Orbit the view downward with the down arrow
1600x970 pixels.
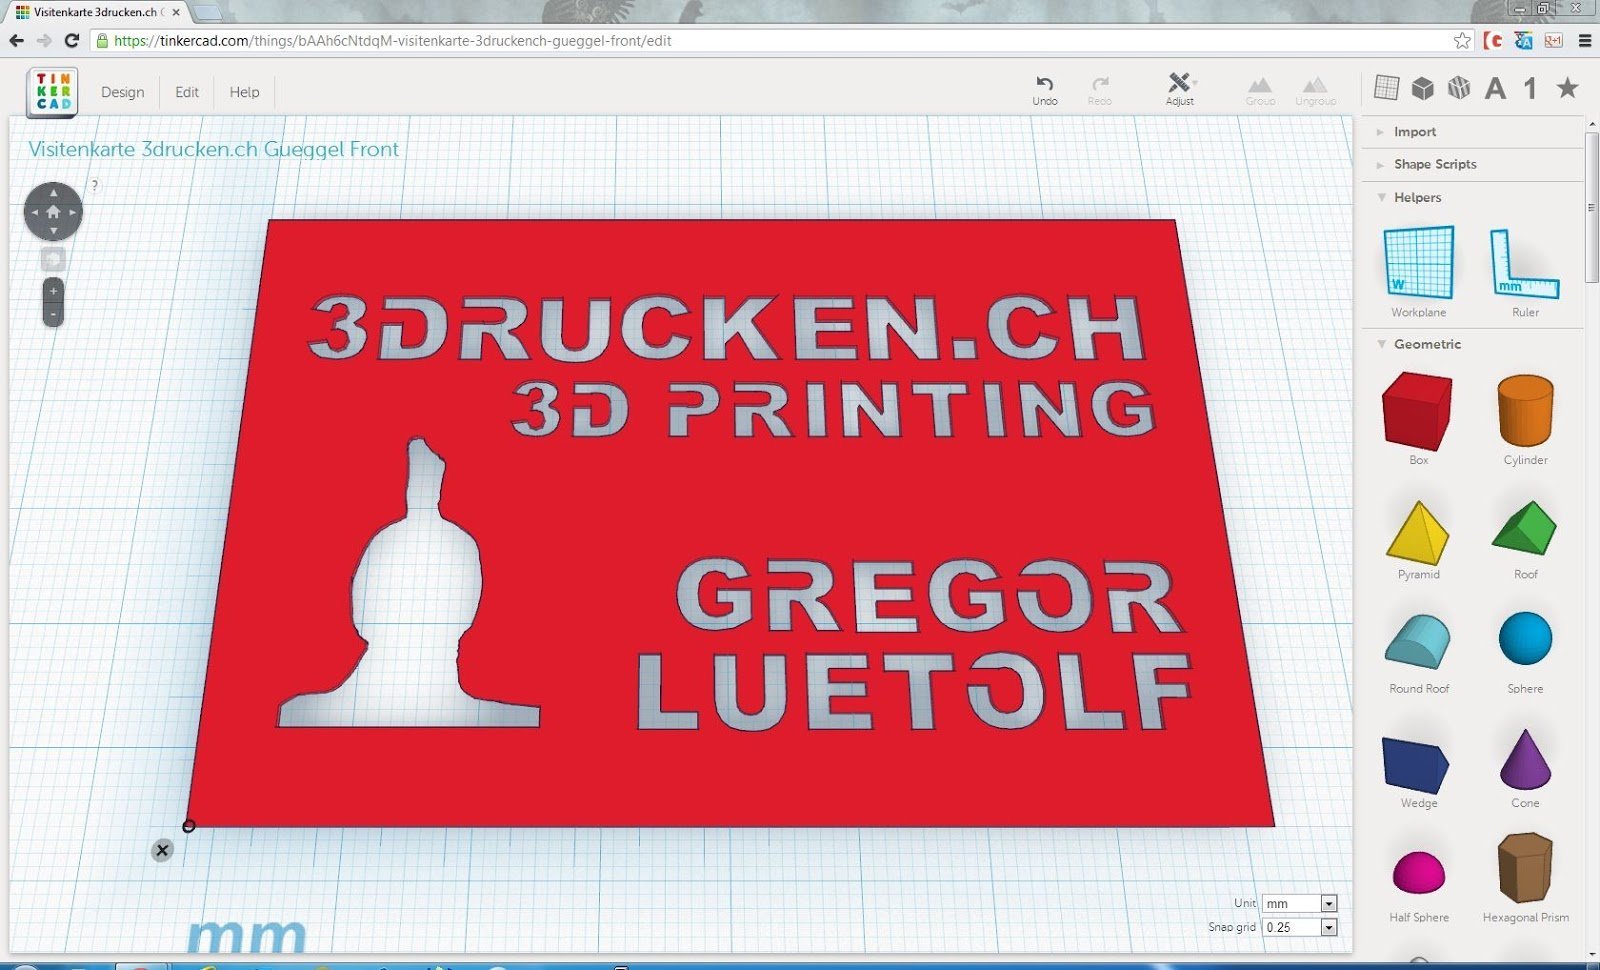[x=53, y=231]
